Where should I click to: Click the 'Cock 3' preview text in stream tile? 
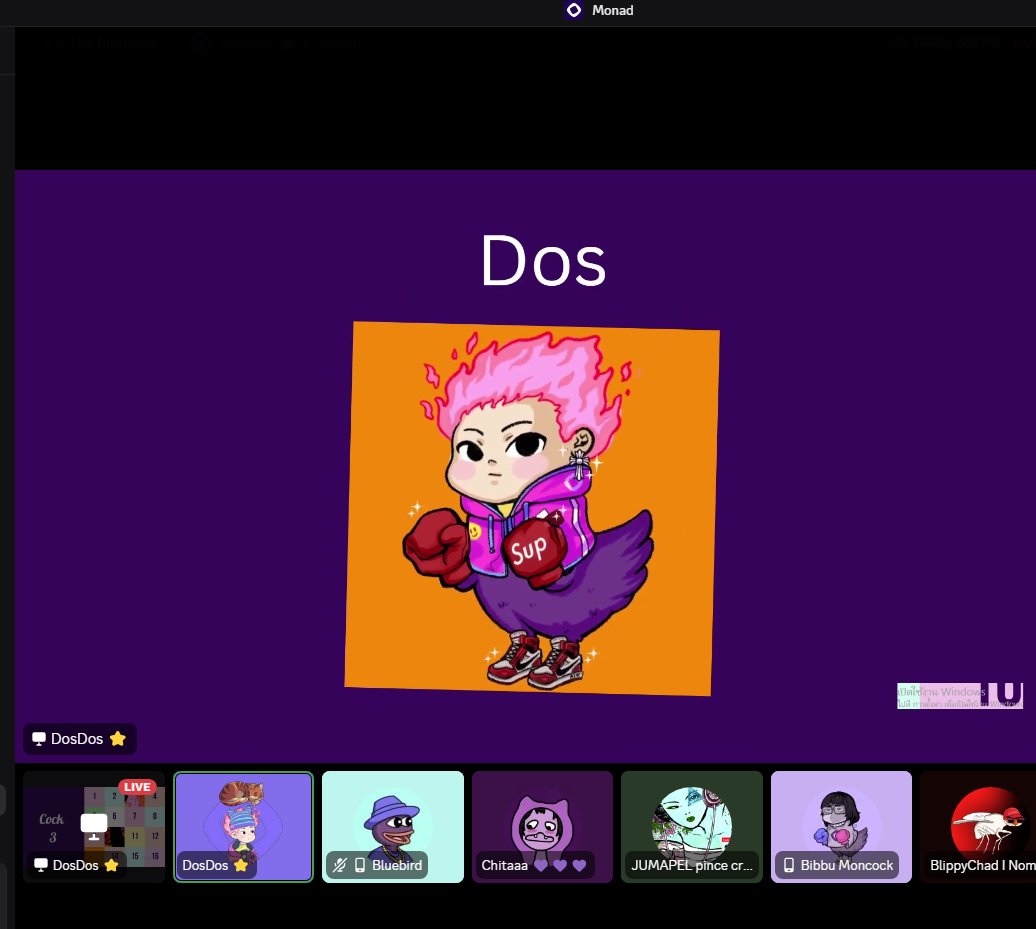52,827
